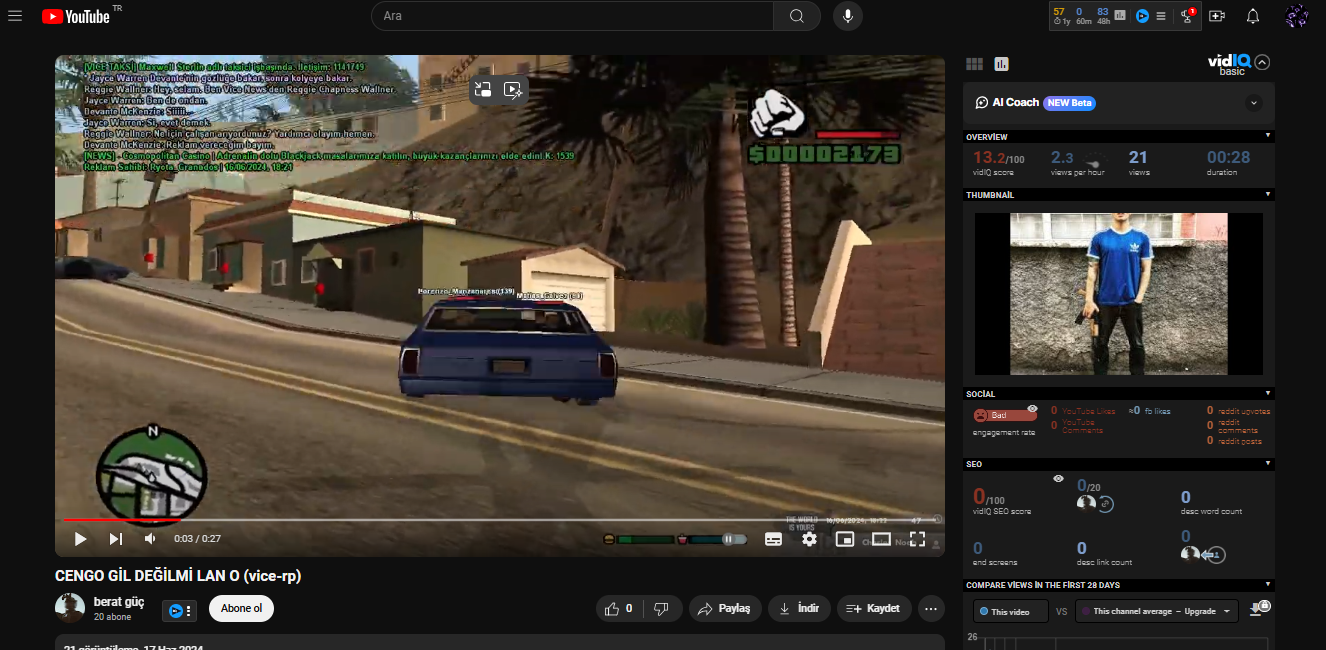Click the vidIQ video thumbnail preview
This screenshot has height=650, width=1326.
click(1119, 294)
